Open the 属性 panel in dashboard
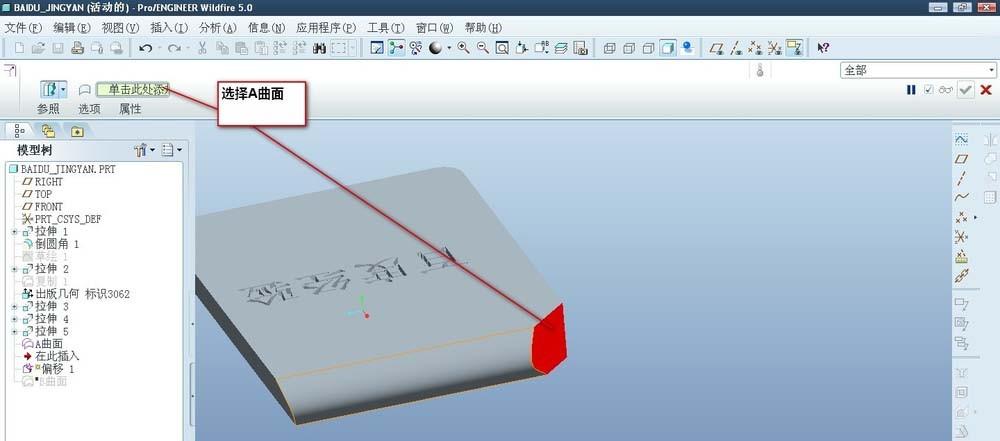 [x=130, y=109]
